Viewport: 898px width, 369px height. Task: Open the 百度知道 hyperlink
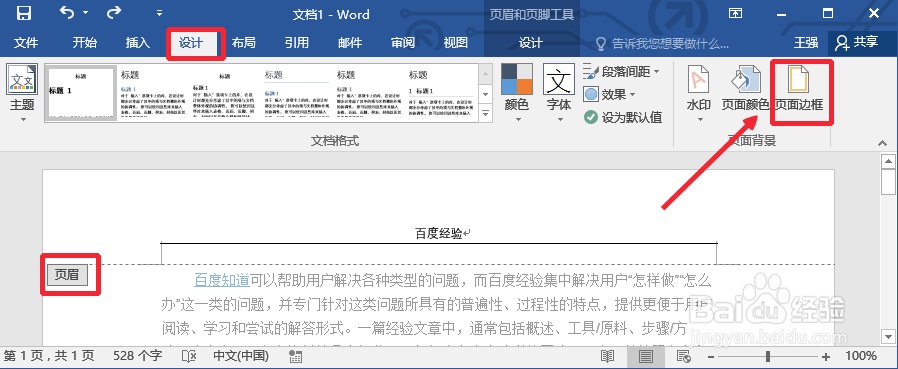click(222, 280)
